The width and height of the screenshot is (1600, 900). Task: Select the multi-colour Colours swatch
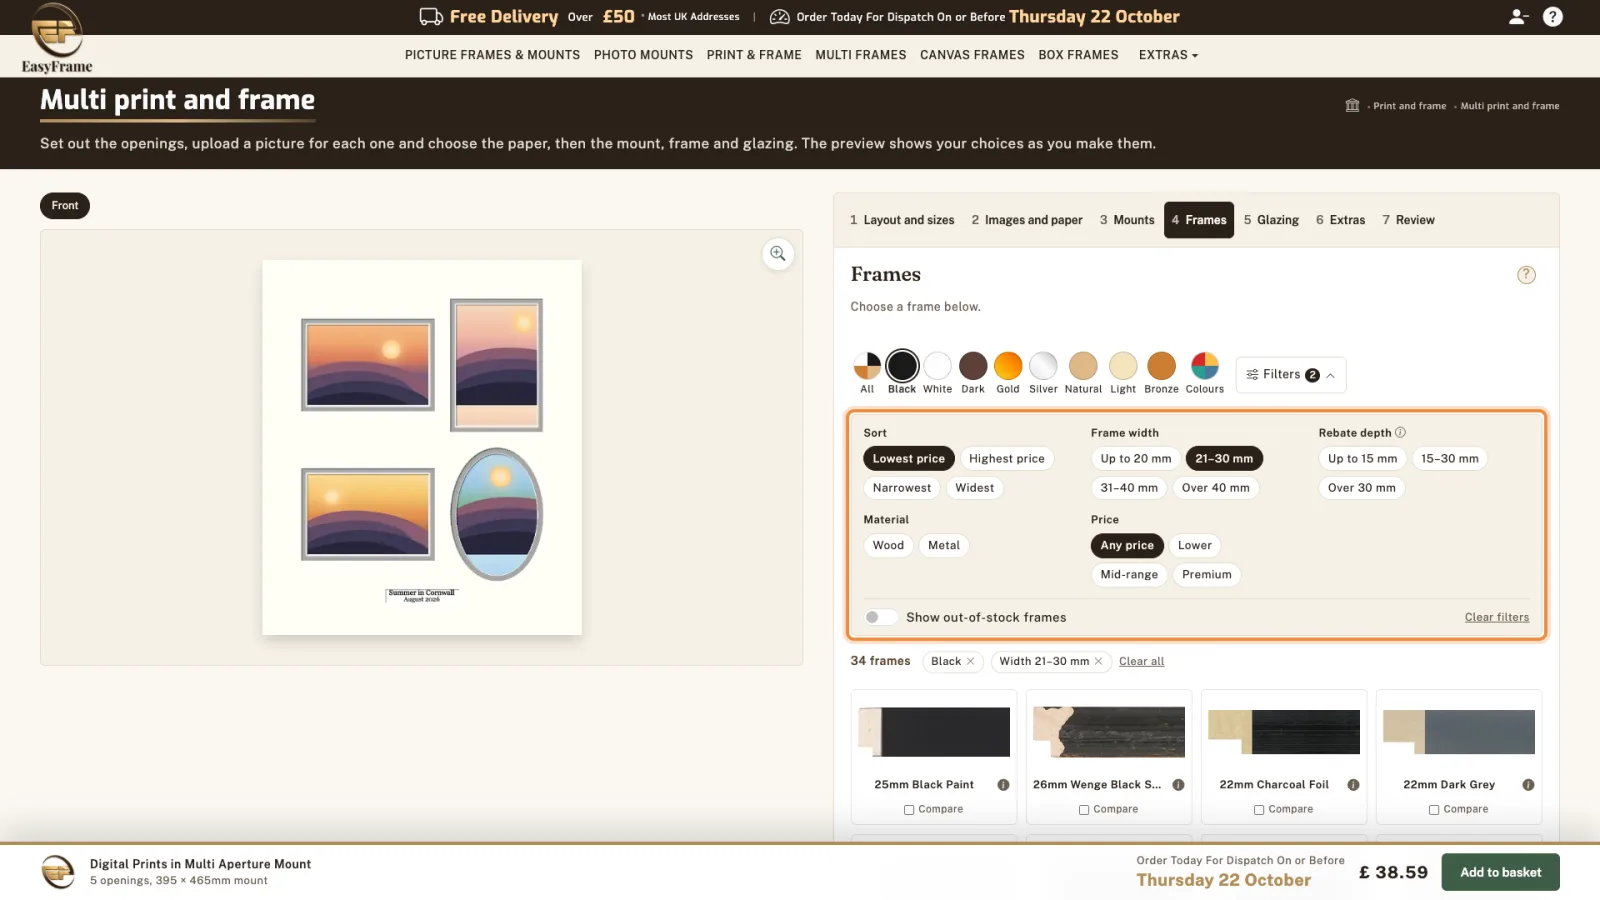point(1205,366)
